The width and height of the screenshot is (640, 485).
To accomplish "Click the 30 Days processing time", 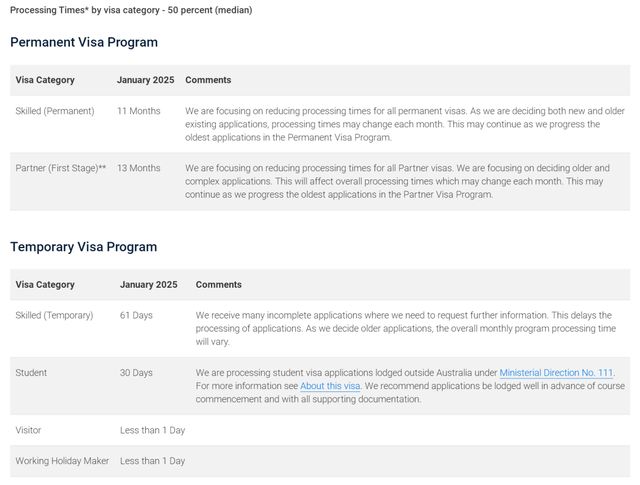I will pyautogui.click(x=136, y=373).
